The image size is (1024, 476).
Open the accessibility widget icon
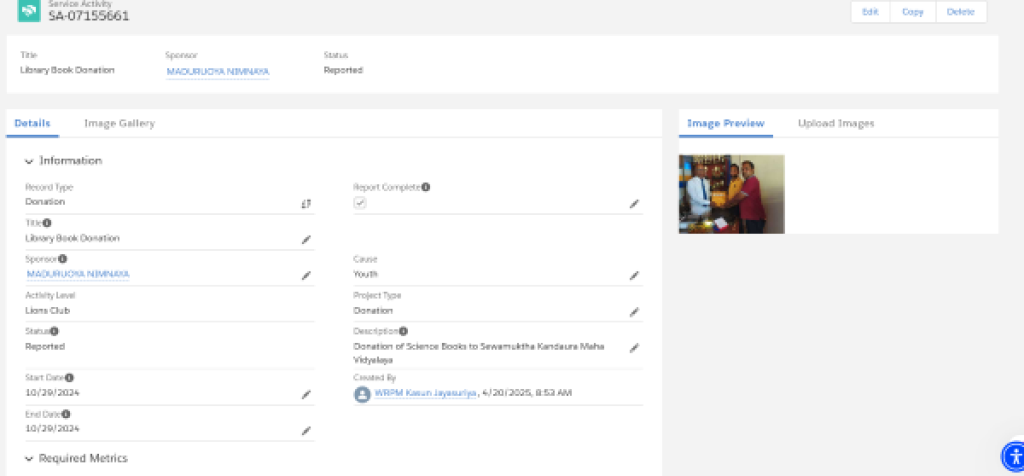pos(1014,456)
